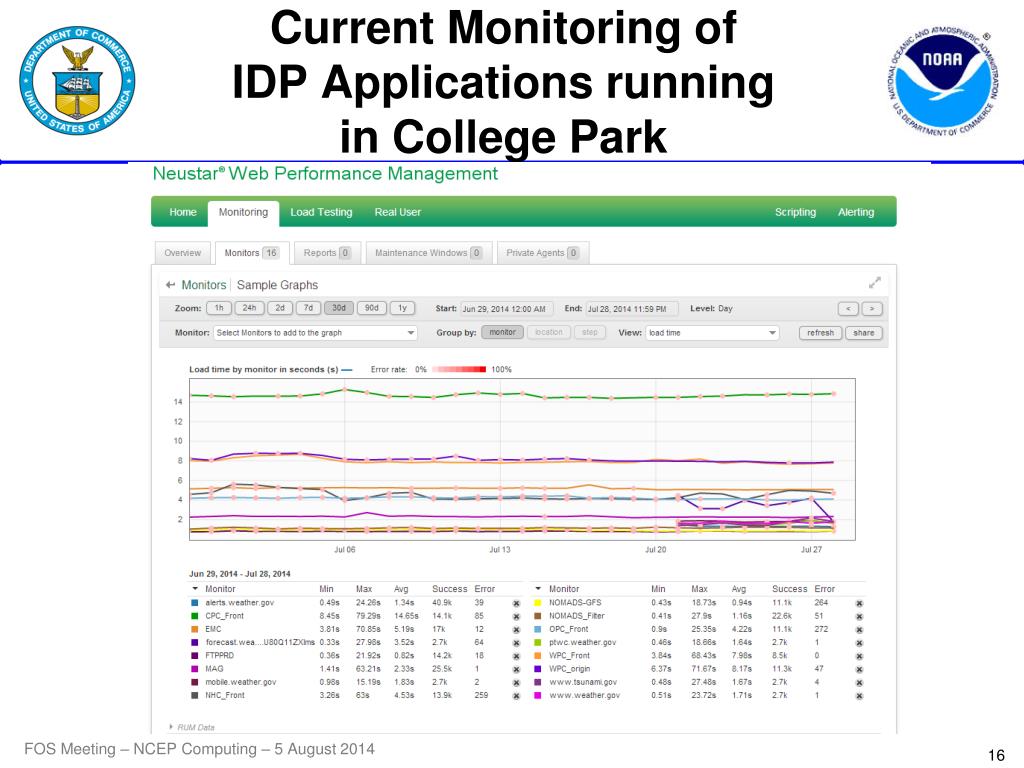This screenshot has width=1024, height=768.
Task: Click the yellow NOMADS-GFS color swatch
Action: [537, 603]
